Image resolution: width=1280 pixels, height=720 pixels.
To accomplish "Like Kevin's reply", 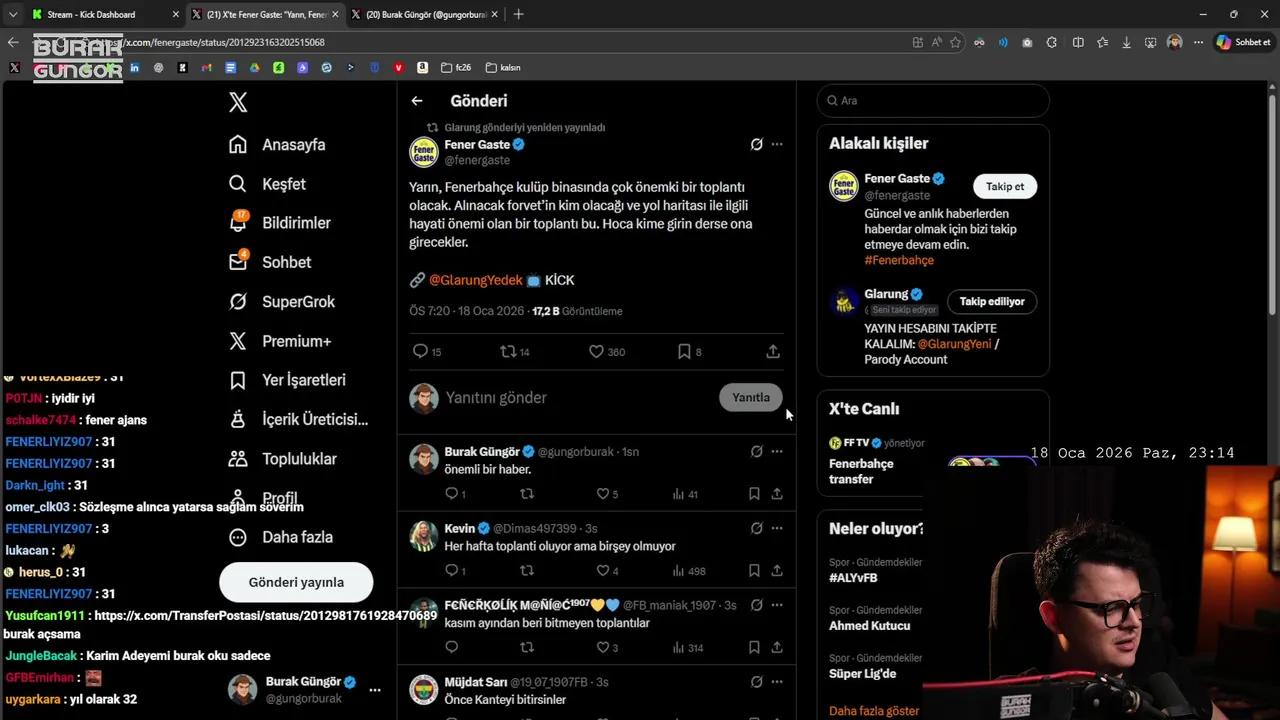I will click(x=603, y=571).
